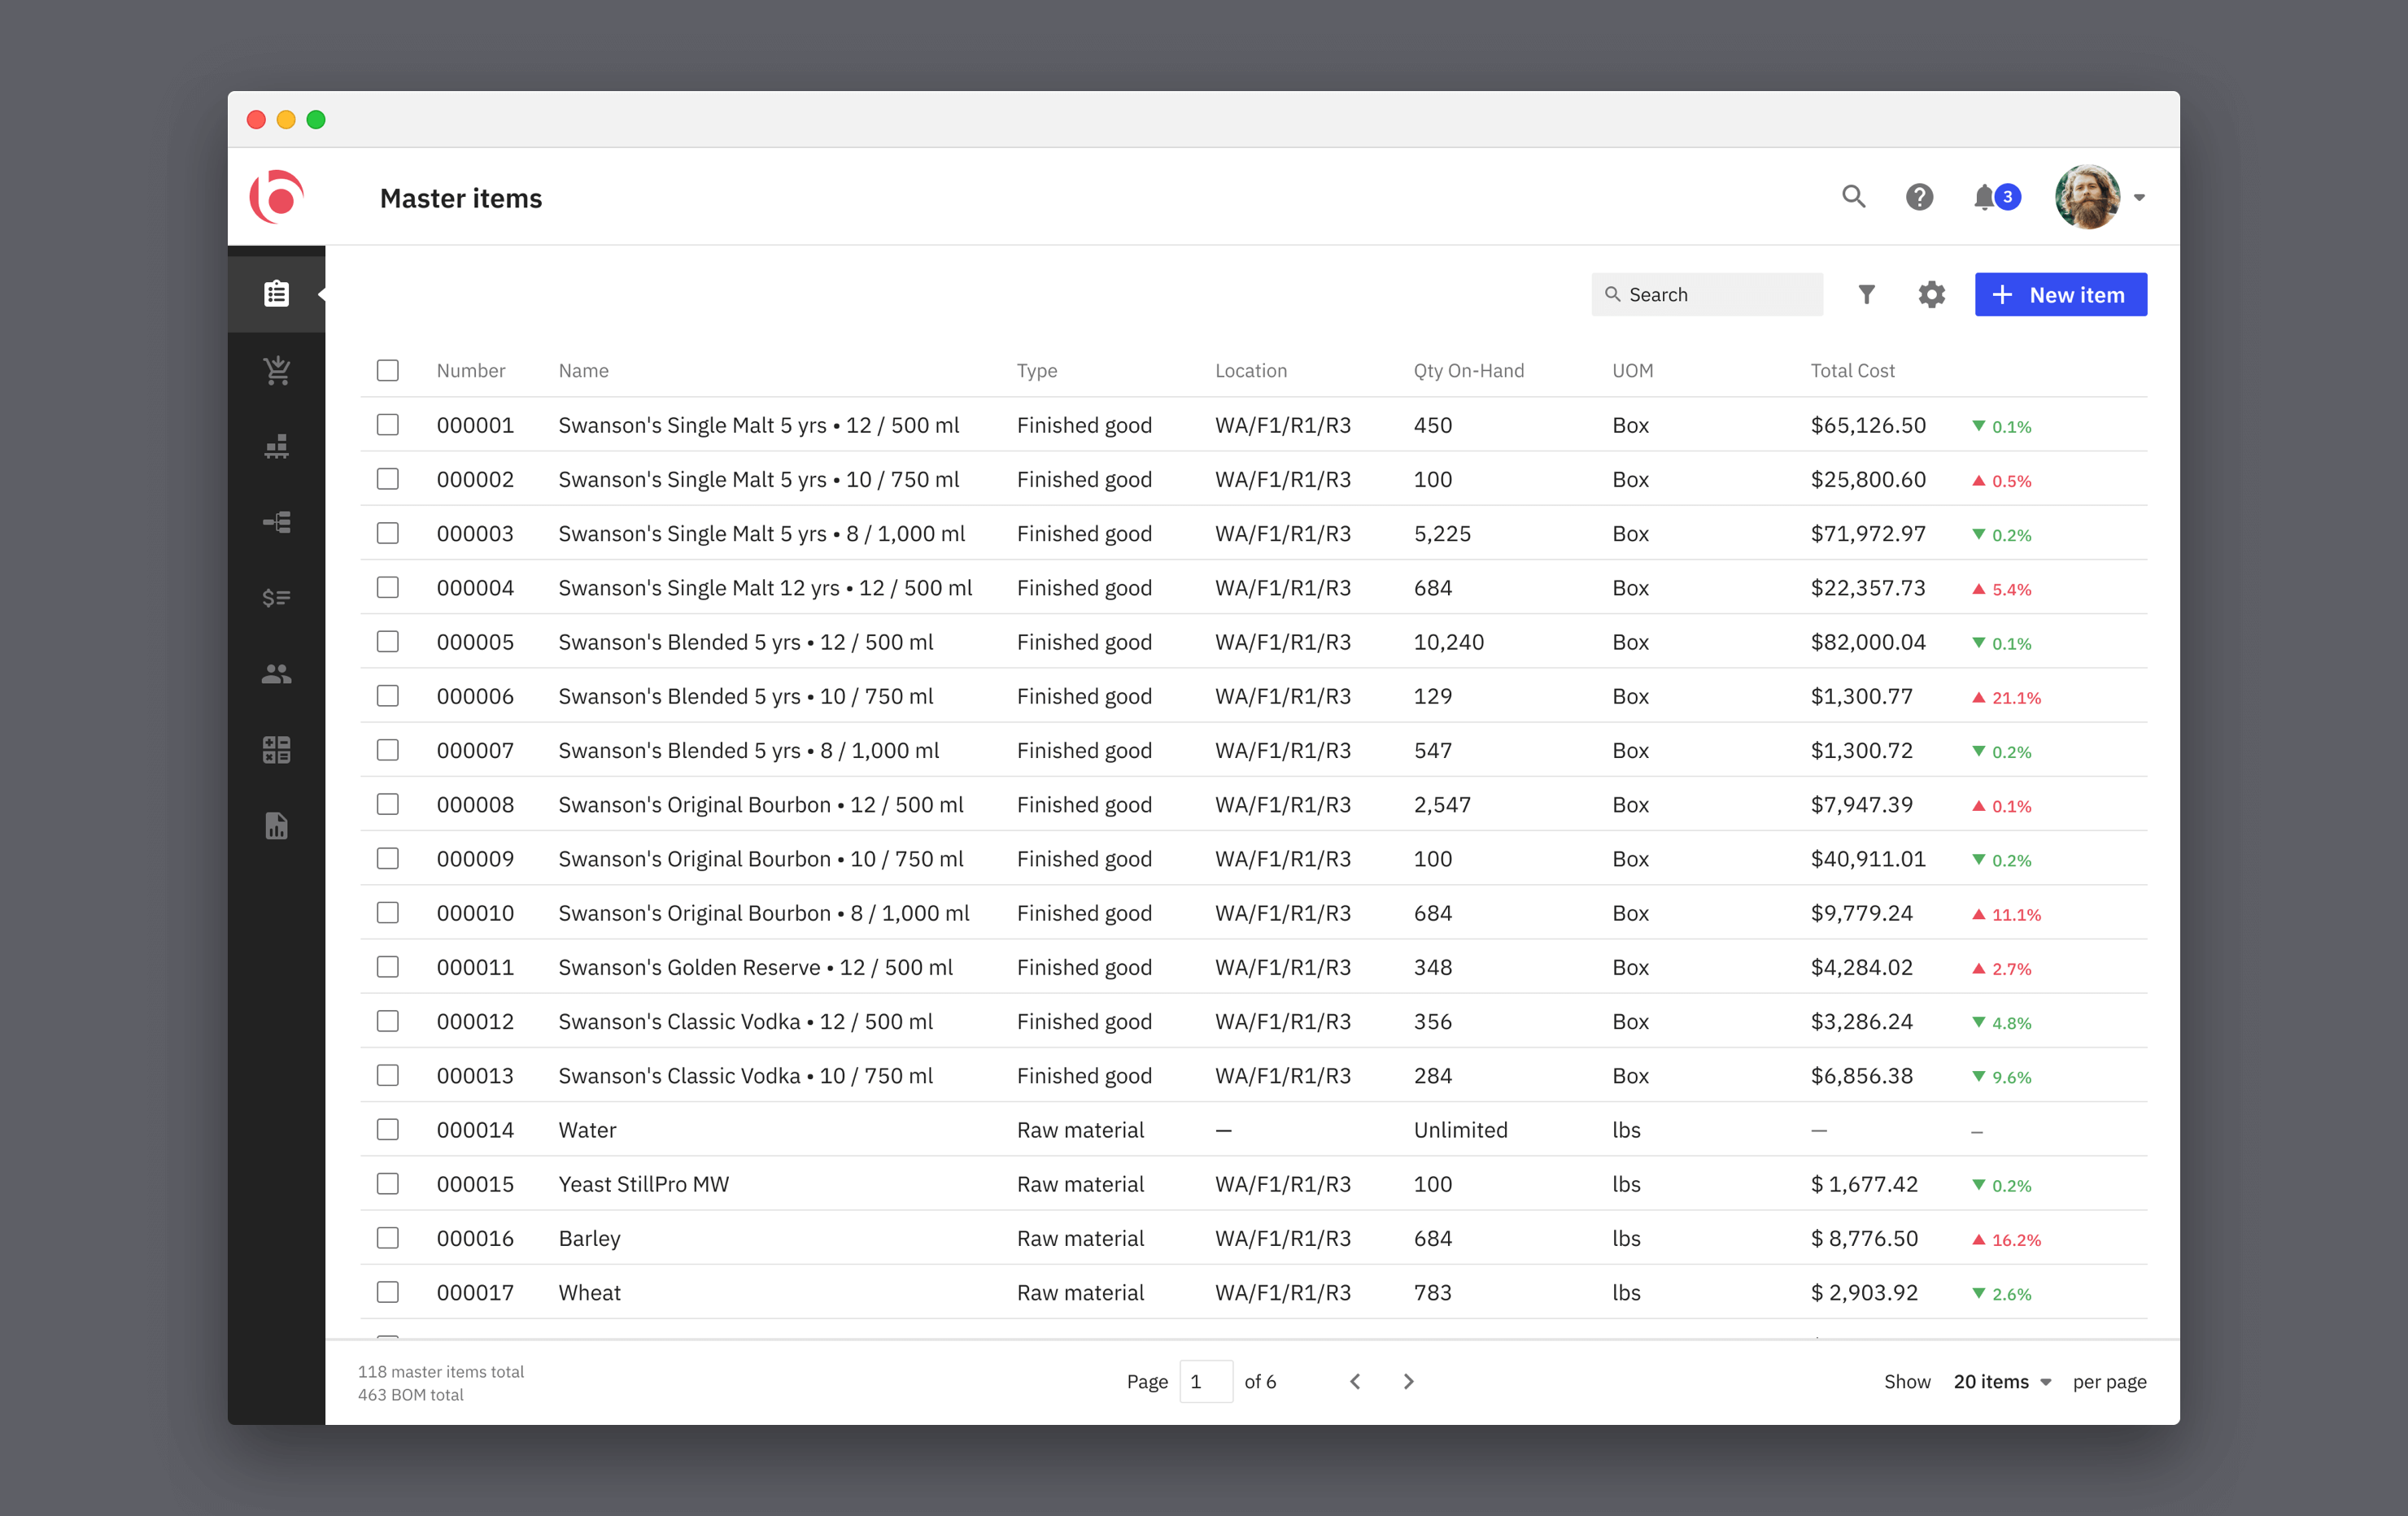
Task: Expand the user account dropdown arrow
Action: coord(2139,197)
